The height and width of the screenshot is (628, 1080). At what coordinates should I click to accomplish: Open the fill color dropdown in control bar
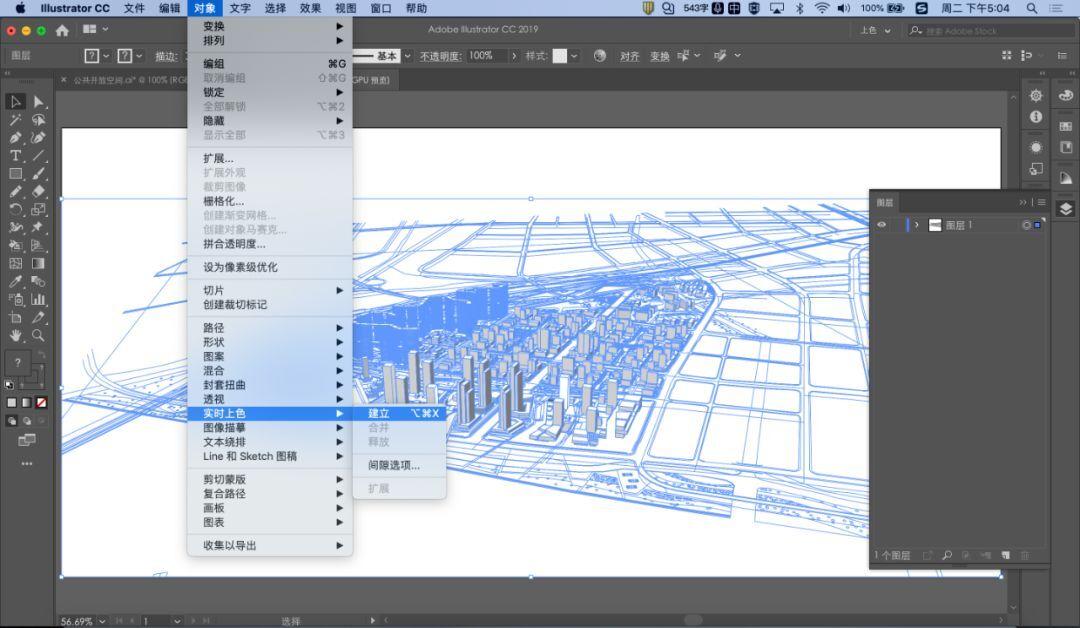[106, 56]
